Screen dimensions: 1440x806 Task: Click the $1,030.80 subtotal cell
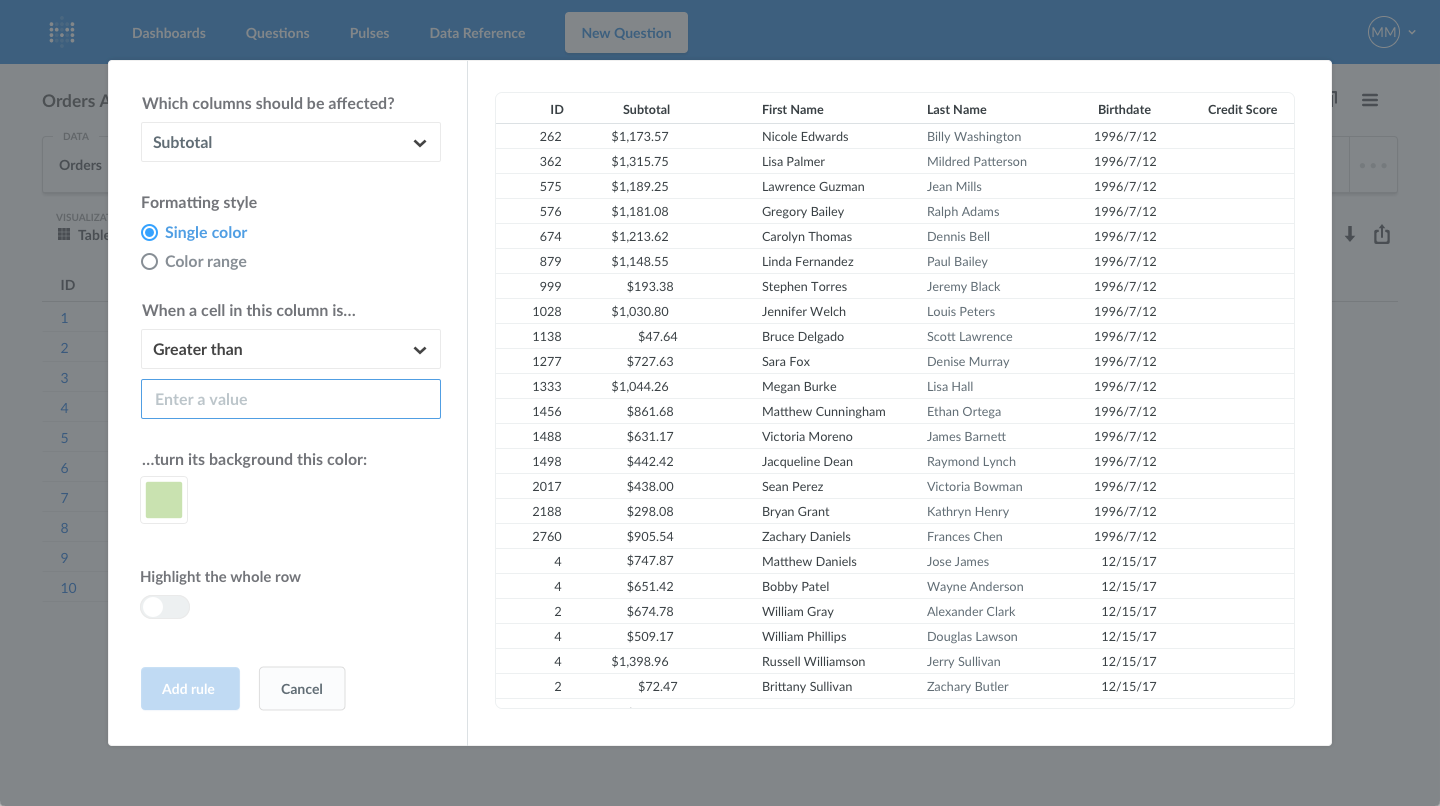[640, 311]
